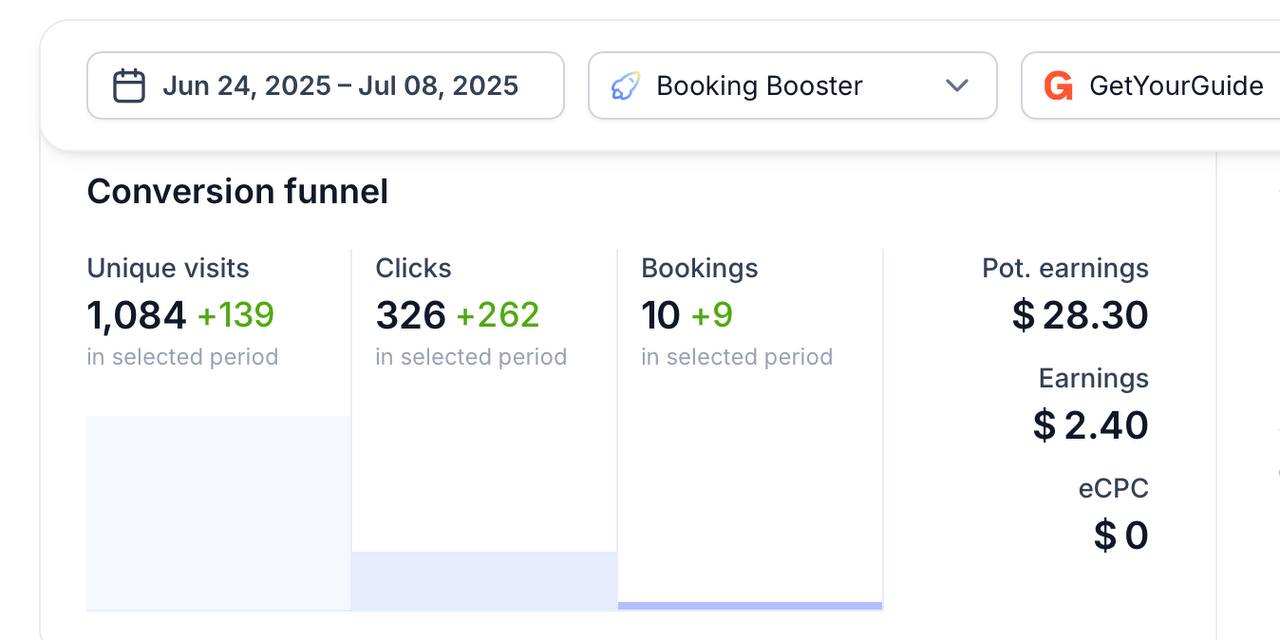Image resolution: width=1280 pixels, height=640 pixels.
Task: Click the thin Bookings funnel bar
Action: point(750,605)
